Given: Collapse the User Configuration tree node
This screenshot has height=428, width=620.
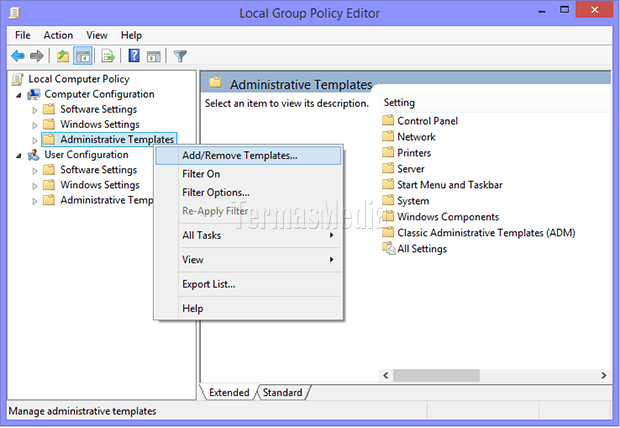Looking at the screenshot, I should [x=20, y=155].
